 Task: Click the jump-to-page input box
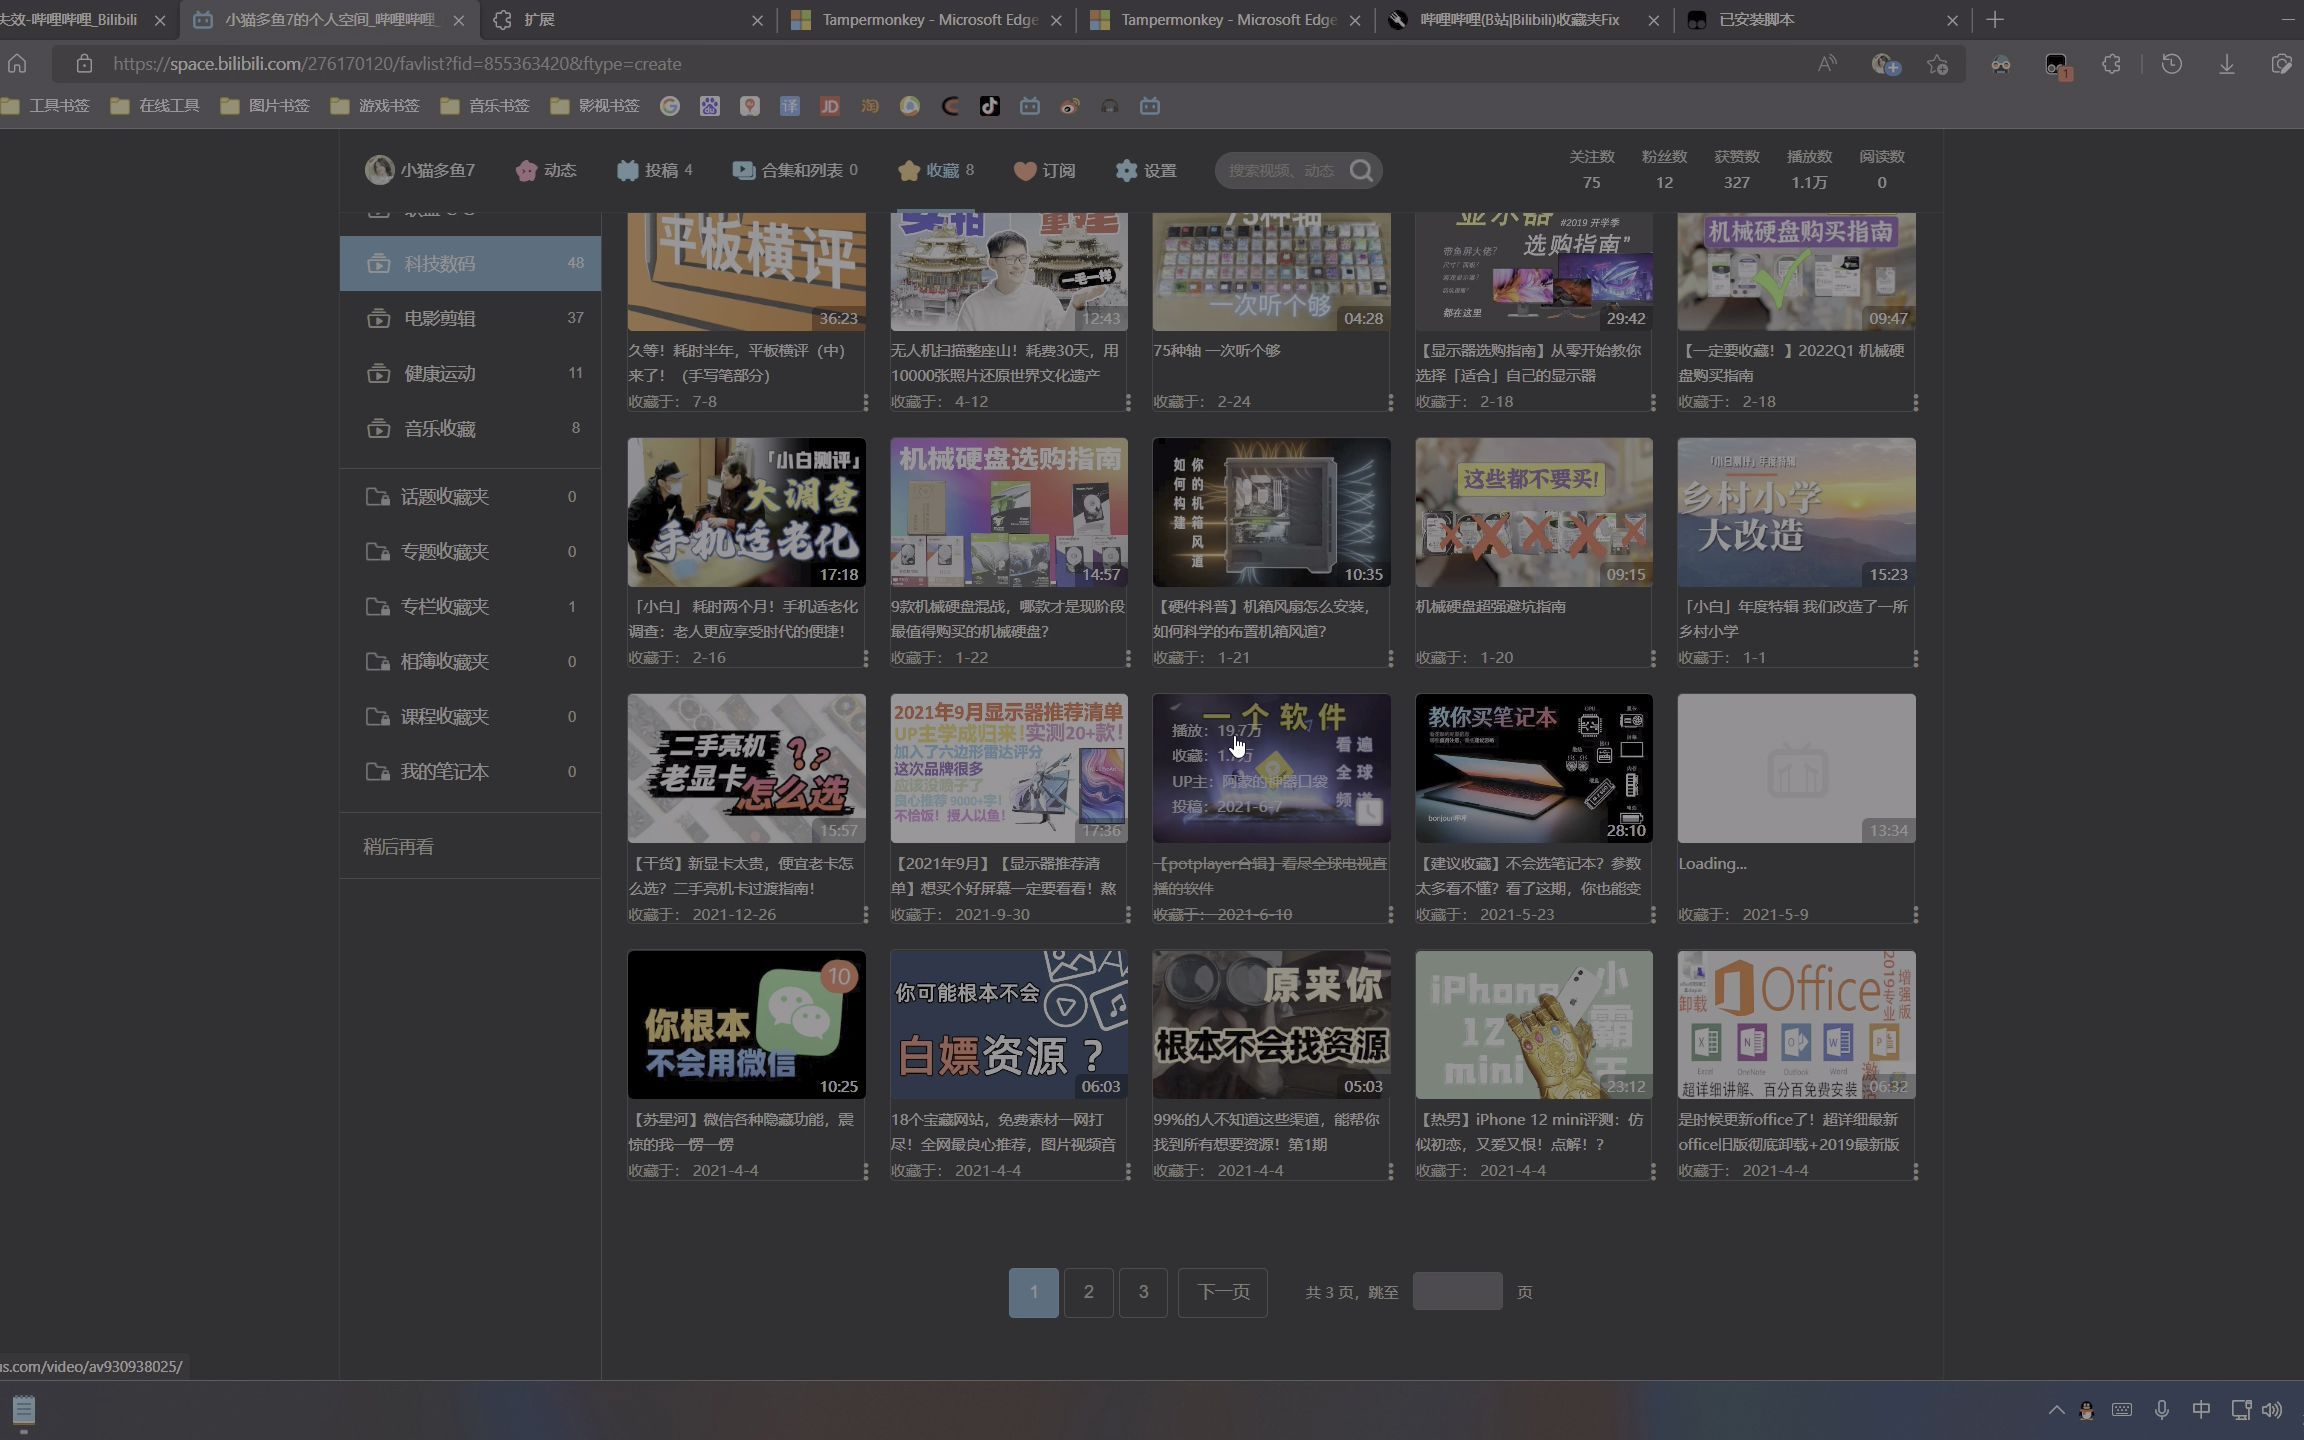click(x=1457, y=1292)
